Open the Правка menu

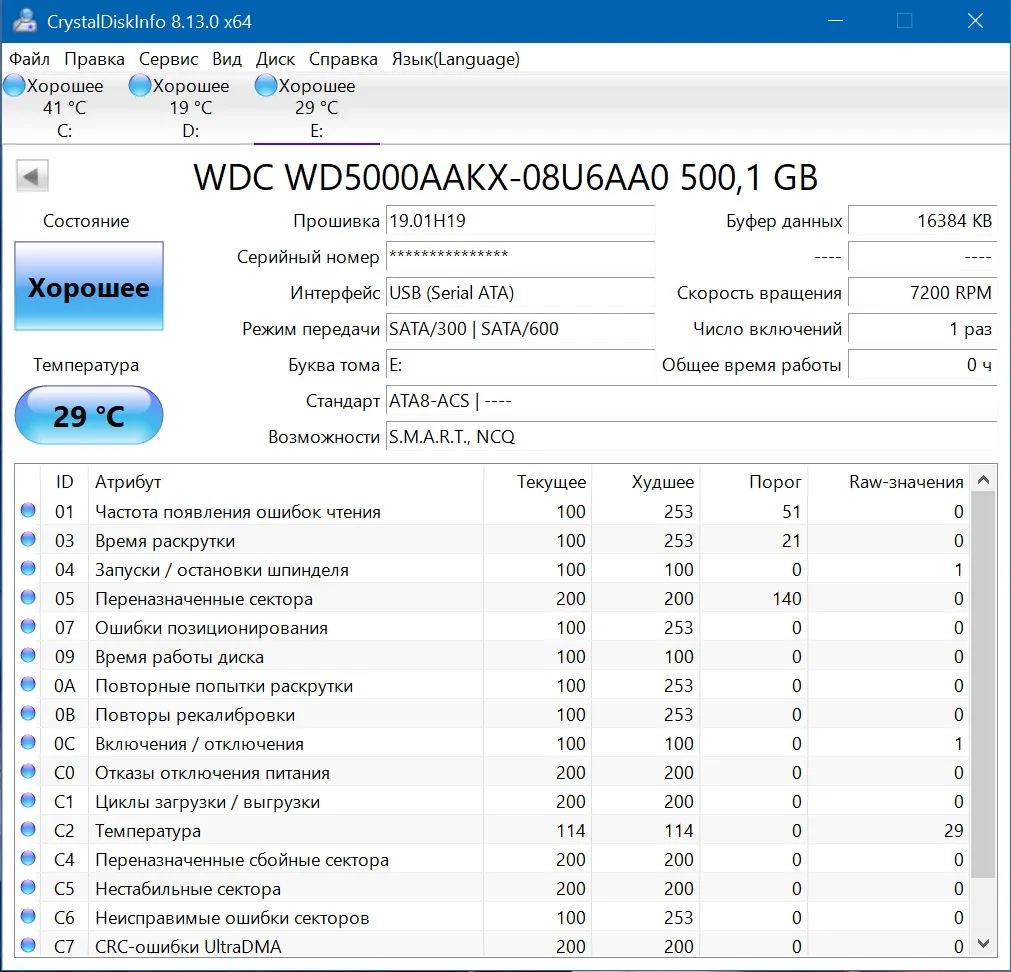pos(94,59)
